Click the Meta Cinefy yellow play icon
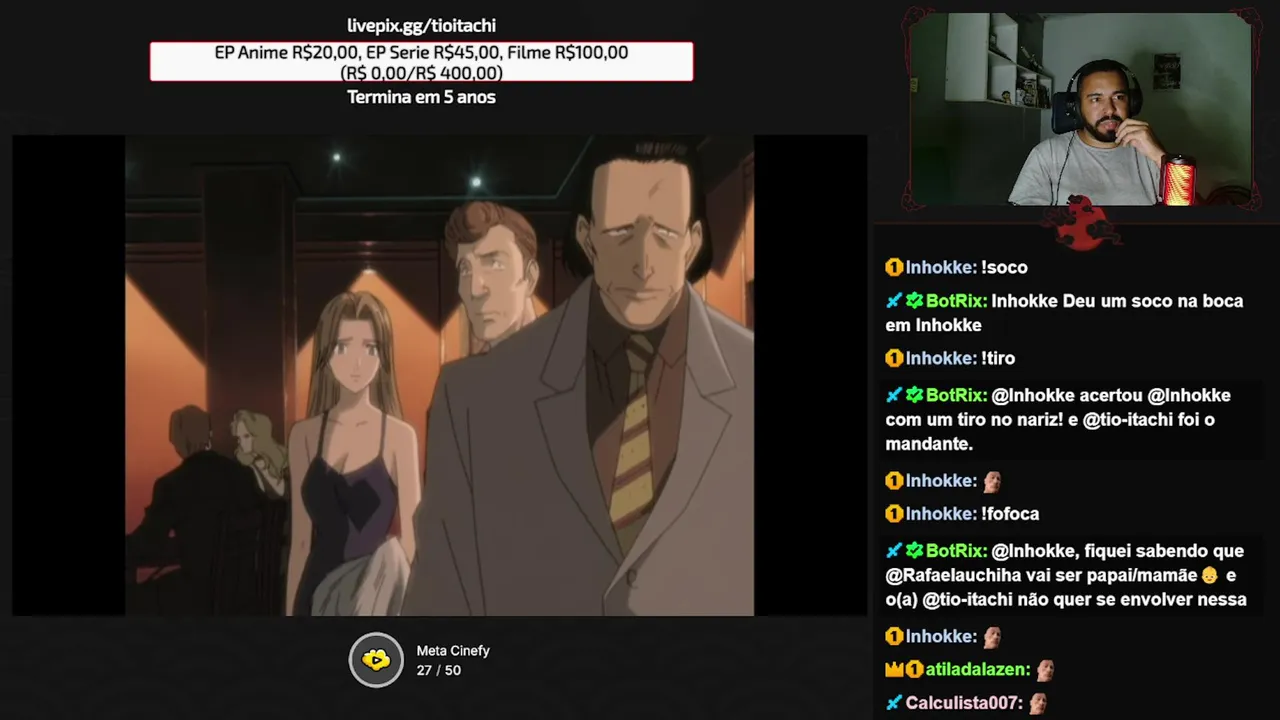The image size is (1280, 720). [376, 660]
